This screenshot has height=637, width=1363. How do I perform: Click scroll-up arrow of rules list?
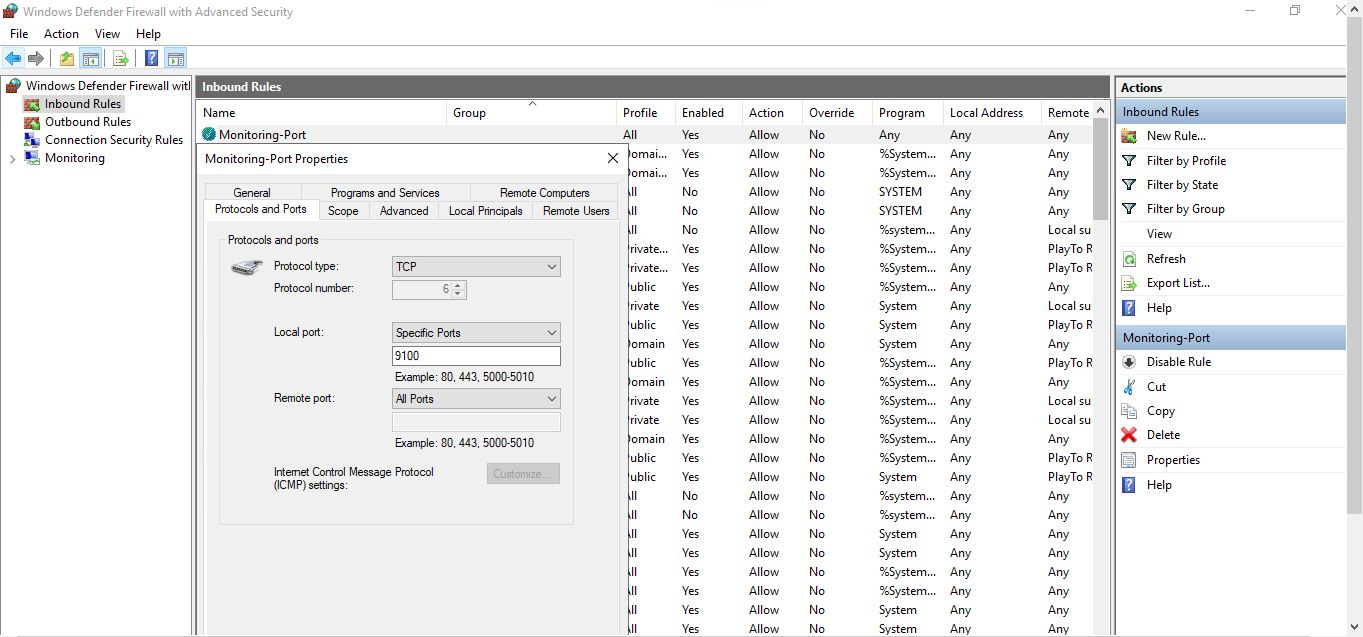click(1101, 111)
